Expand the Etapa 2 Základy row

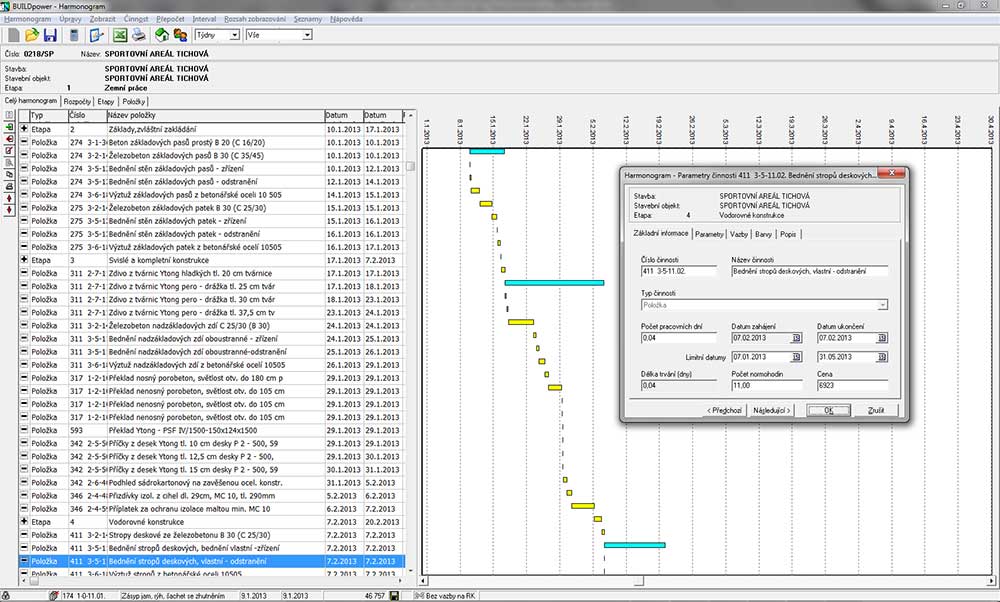pos(24,129)
